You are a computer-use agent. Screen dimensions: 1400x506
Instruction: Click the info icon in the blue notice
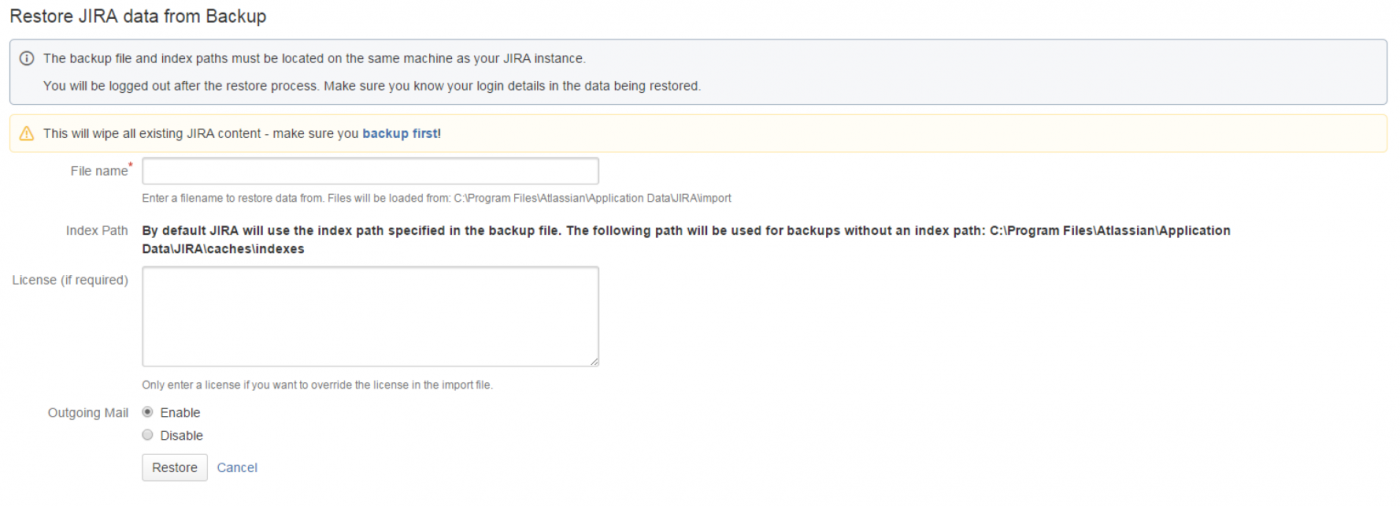click(27, 58)
